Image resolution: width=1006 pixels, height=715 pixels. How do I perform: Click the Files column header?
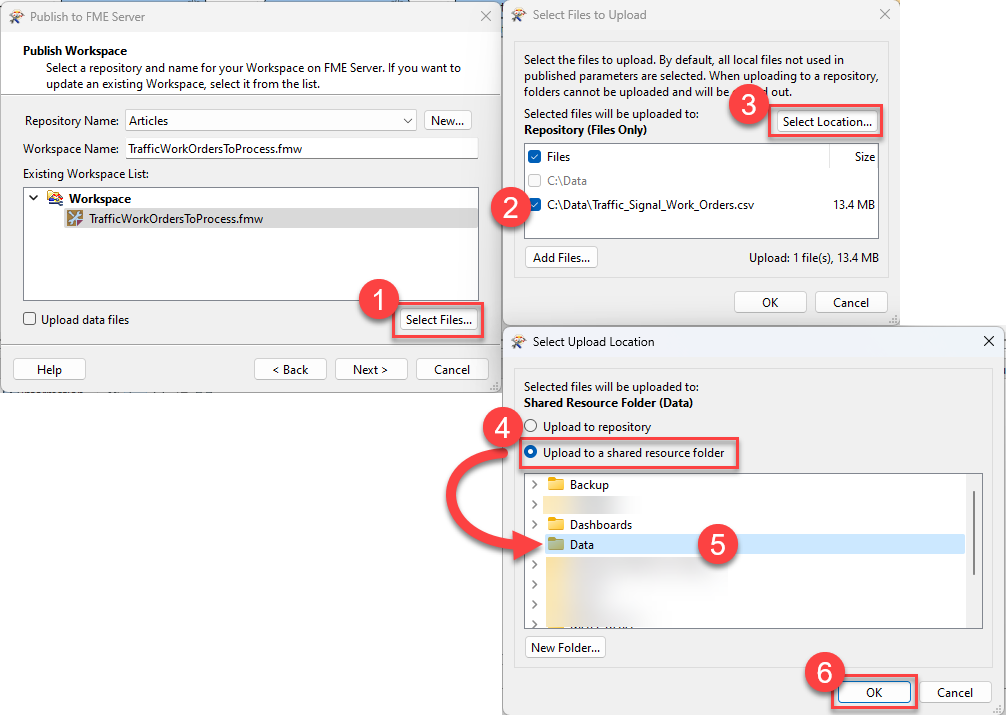click(x=558, y=157)
